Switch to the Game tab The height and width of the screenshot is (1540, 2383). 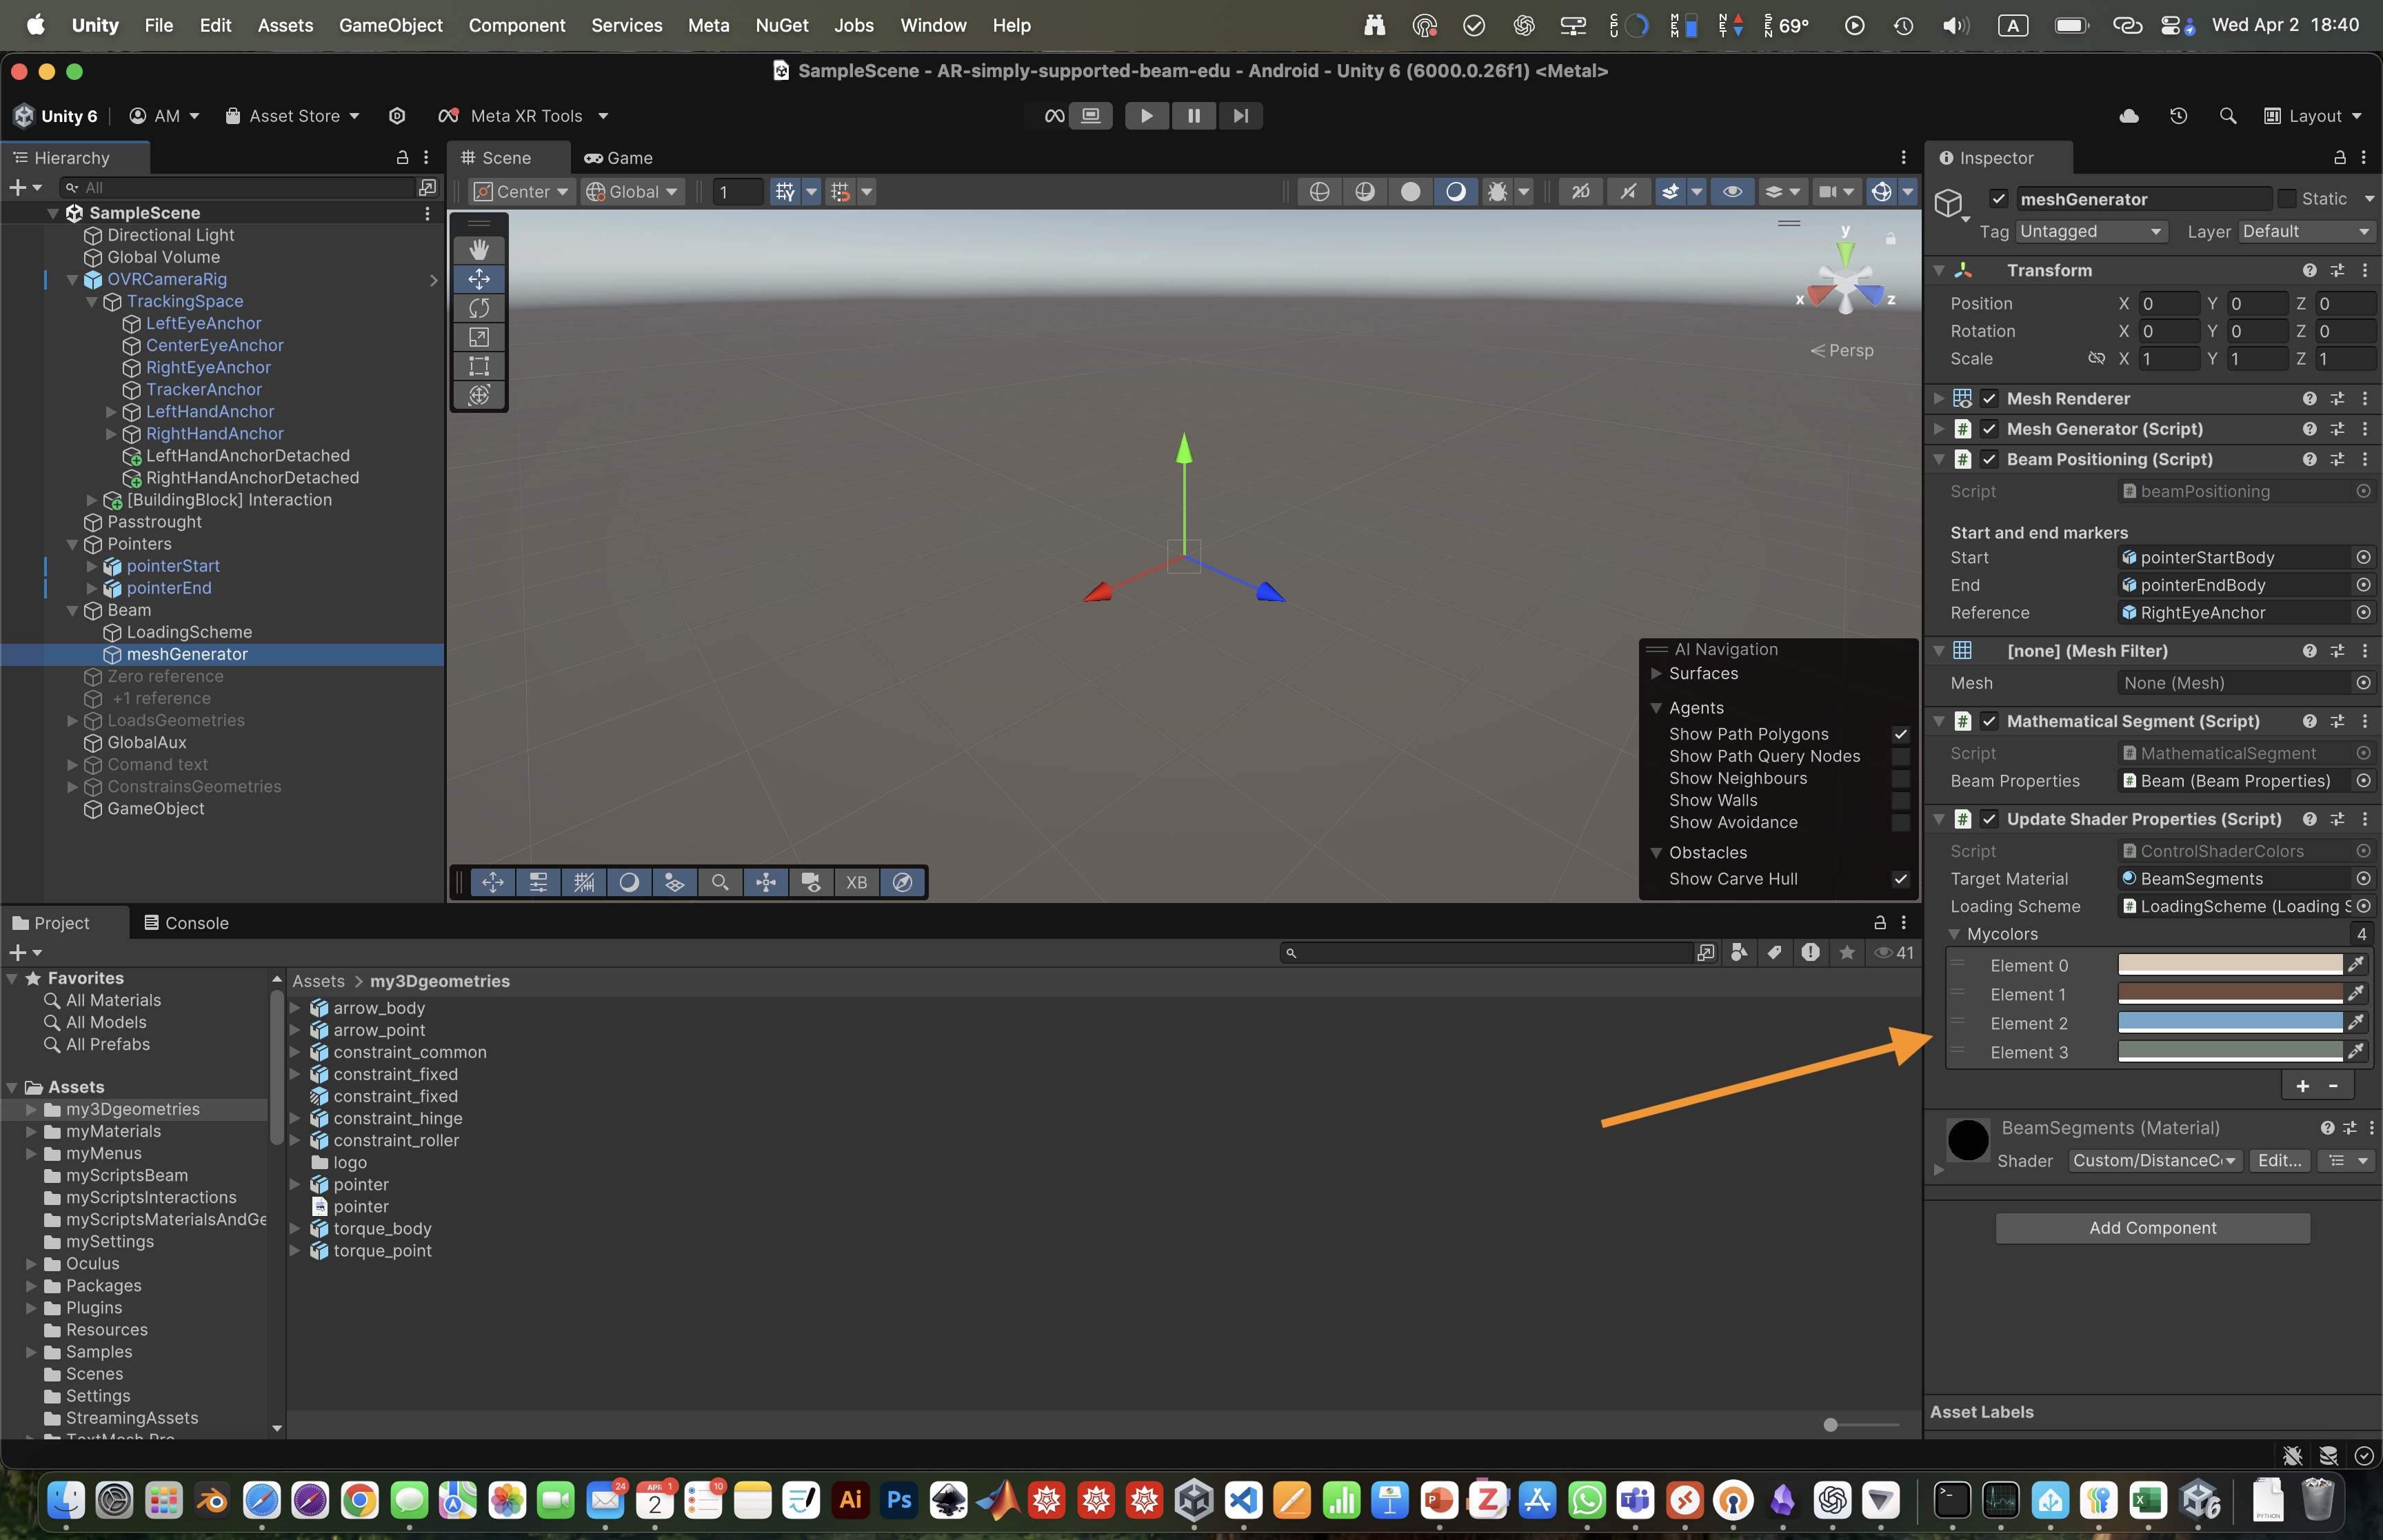(x=618, y=158)
